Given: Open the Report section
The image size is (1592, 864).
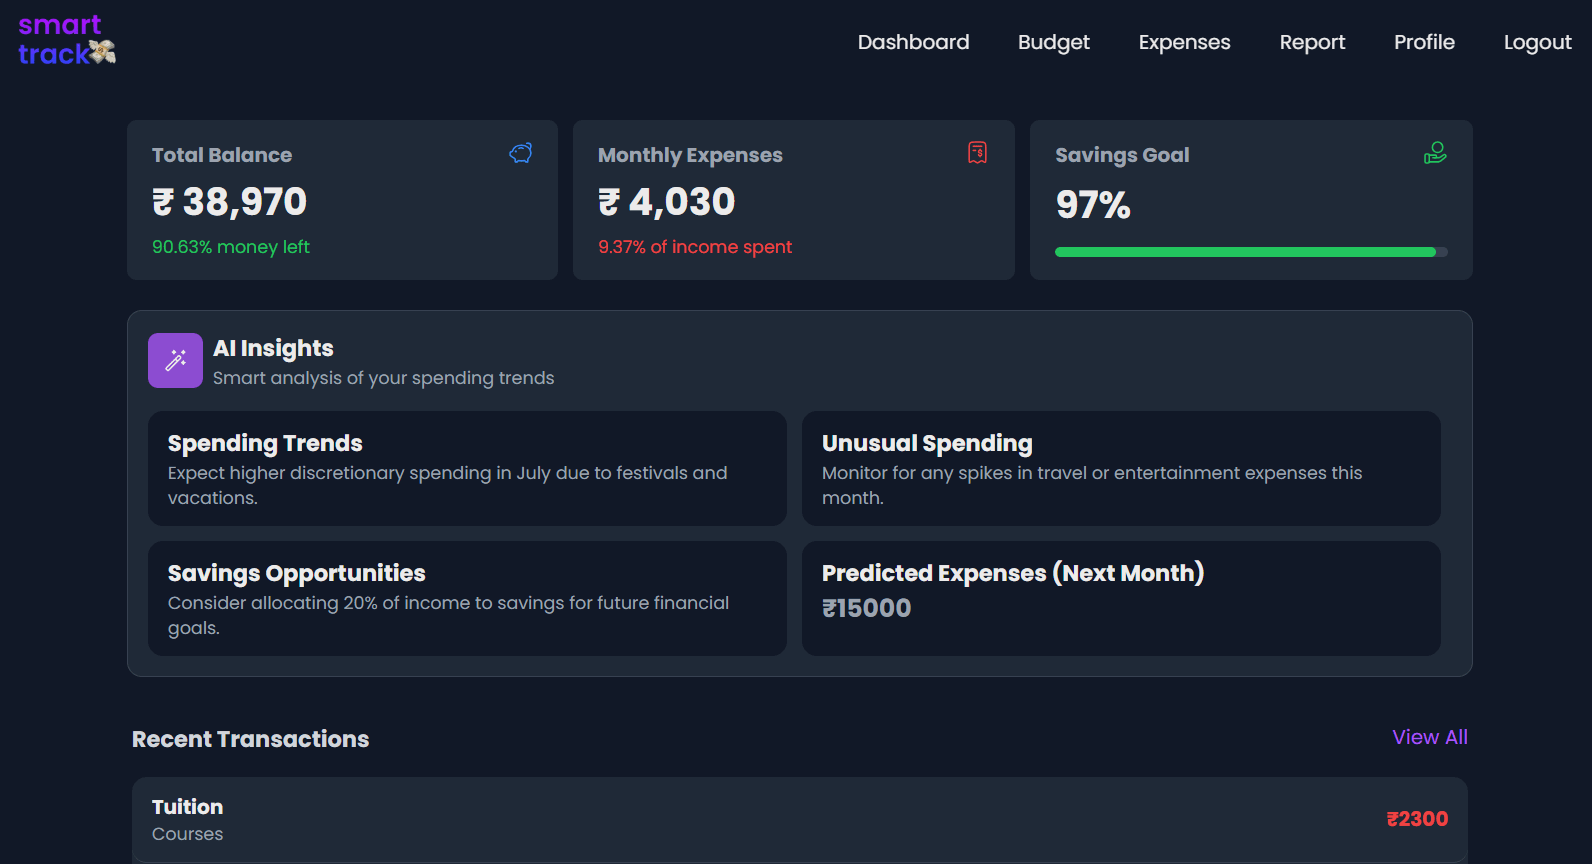Looking at the screenshot, I should [1312, 42].
